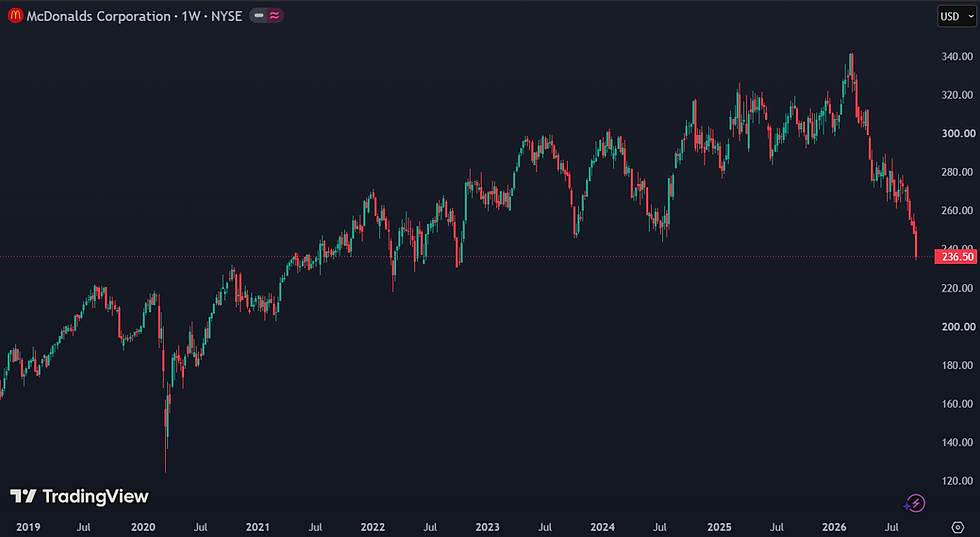The image size is (980, 537).
Task: Click the 200.00 price axis label
Action: 958,327
